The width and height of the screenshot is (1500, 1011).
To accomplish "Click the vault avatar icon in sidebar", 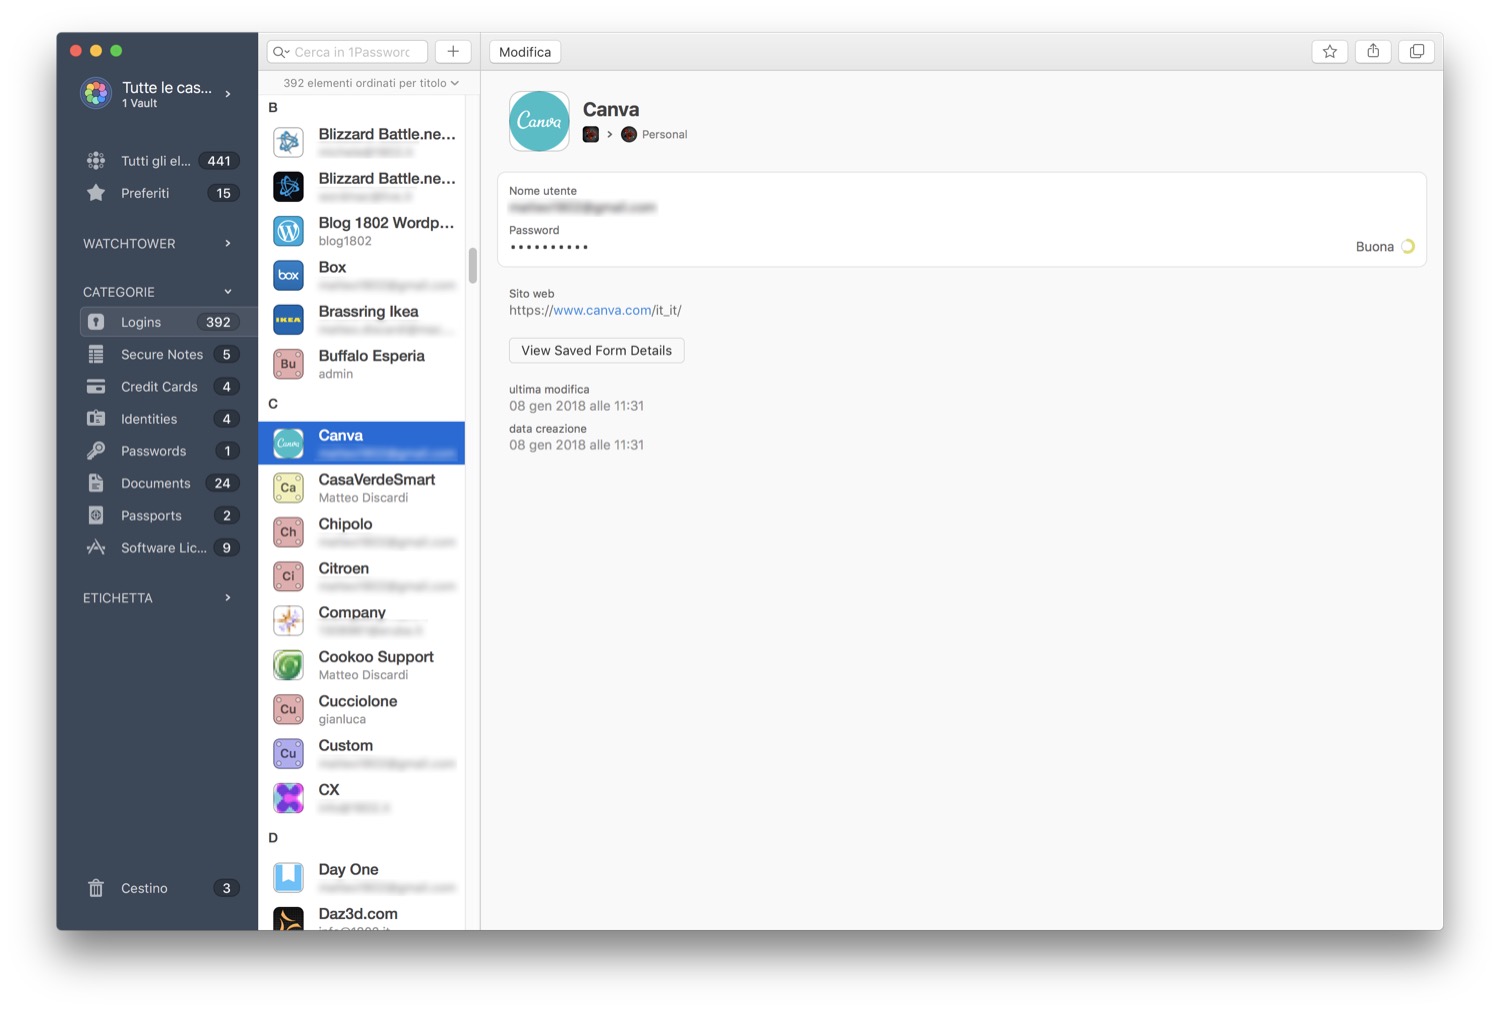I will pyautogui.click(x=96, y=94).
